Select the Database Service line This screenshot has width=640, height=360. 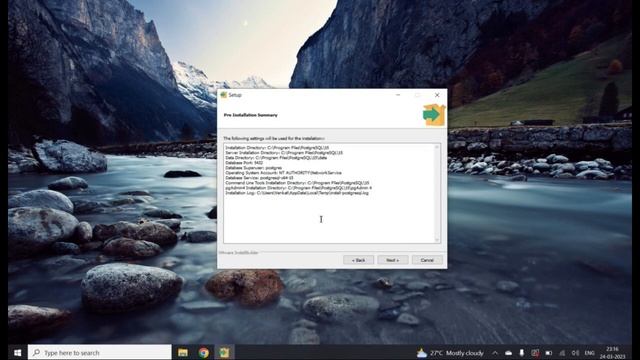(x=259, y=178)
